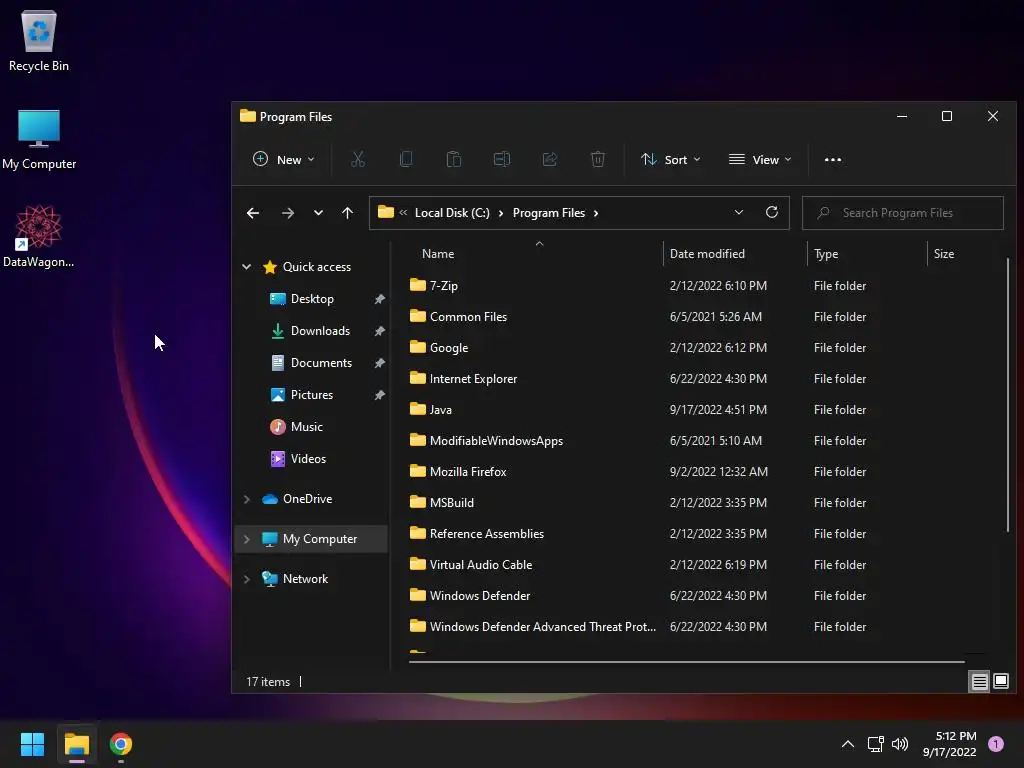
Task: Click the Paste clipboard icon
Action: pos(453,159)
